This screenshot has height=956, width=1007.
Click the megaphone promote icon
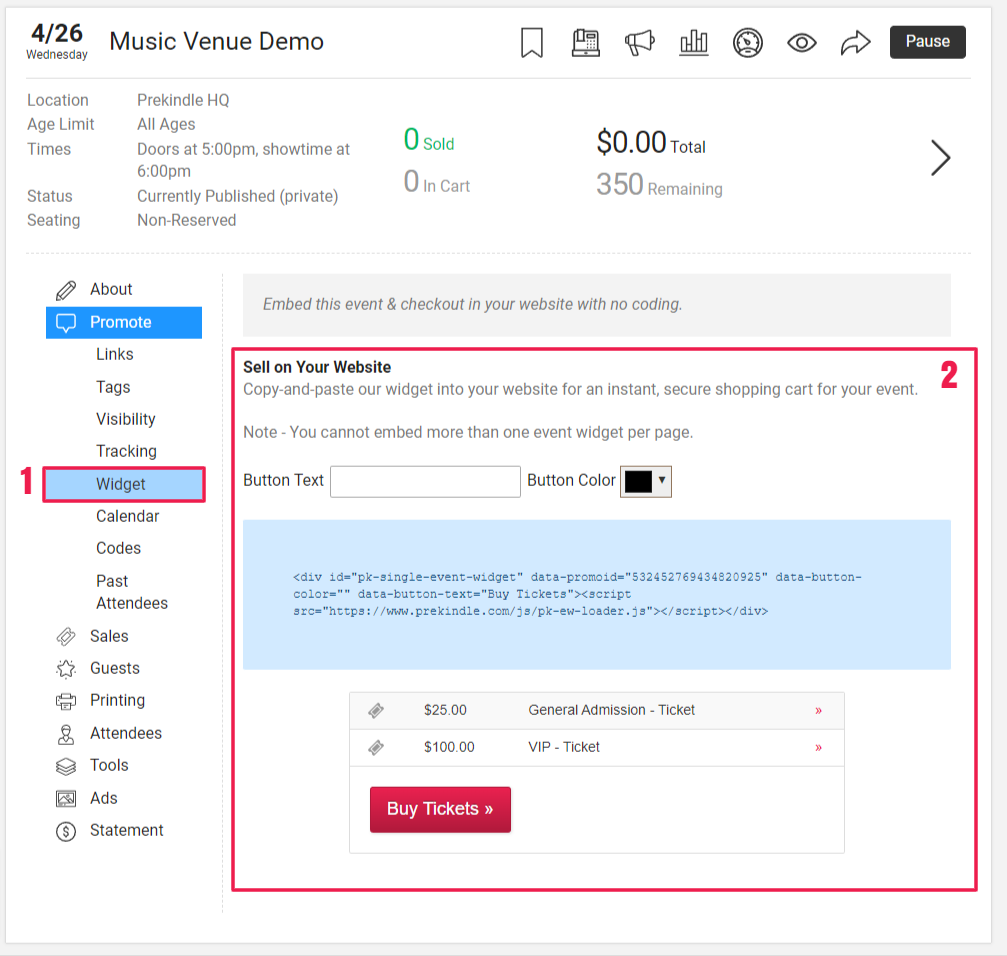(x=640, y=43)
